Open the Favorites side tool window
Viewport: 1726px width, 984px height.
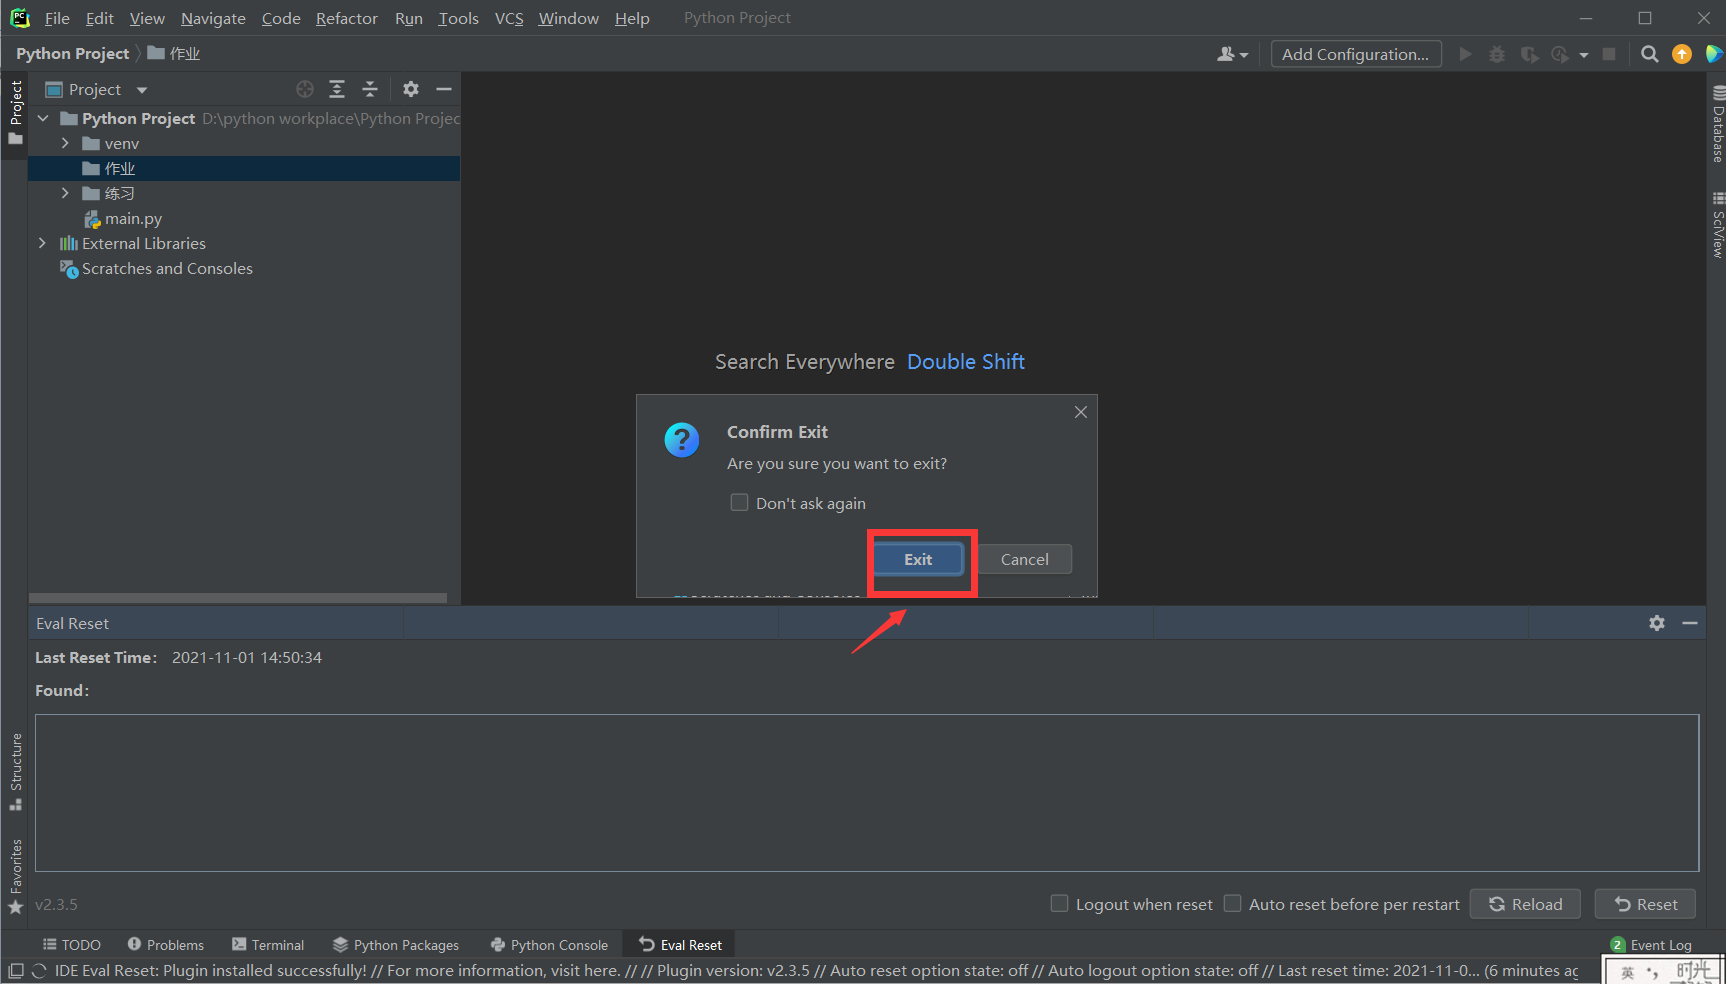point(16,877)
